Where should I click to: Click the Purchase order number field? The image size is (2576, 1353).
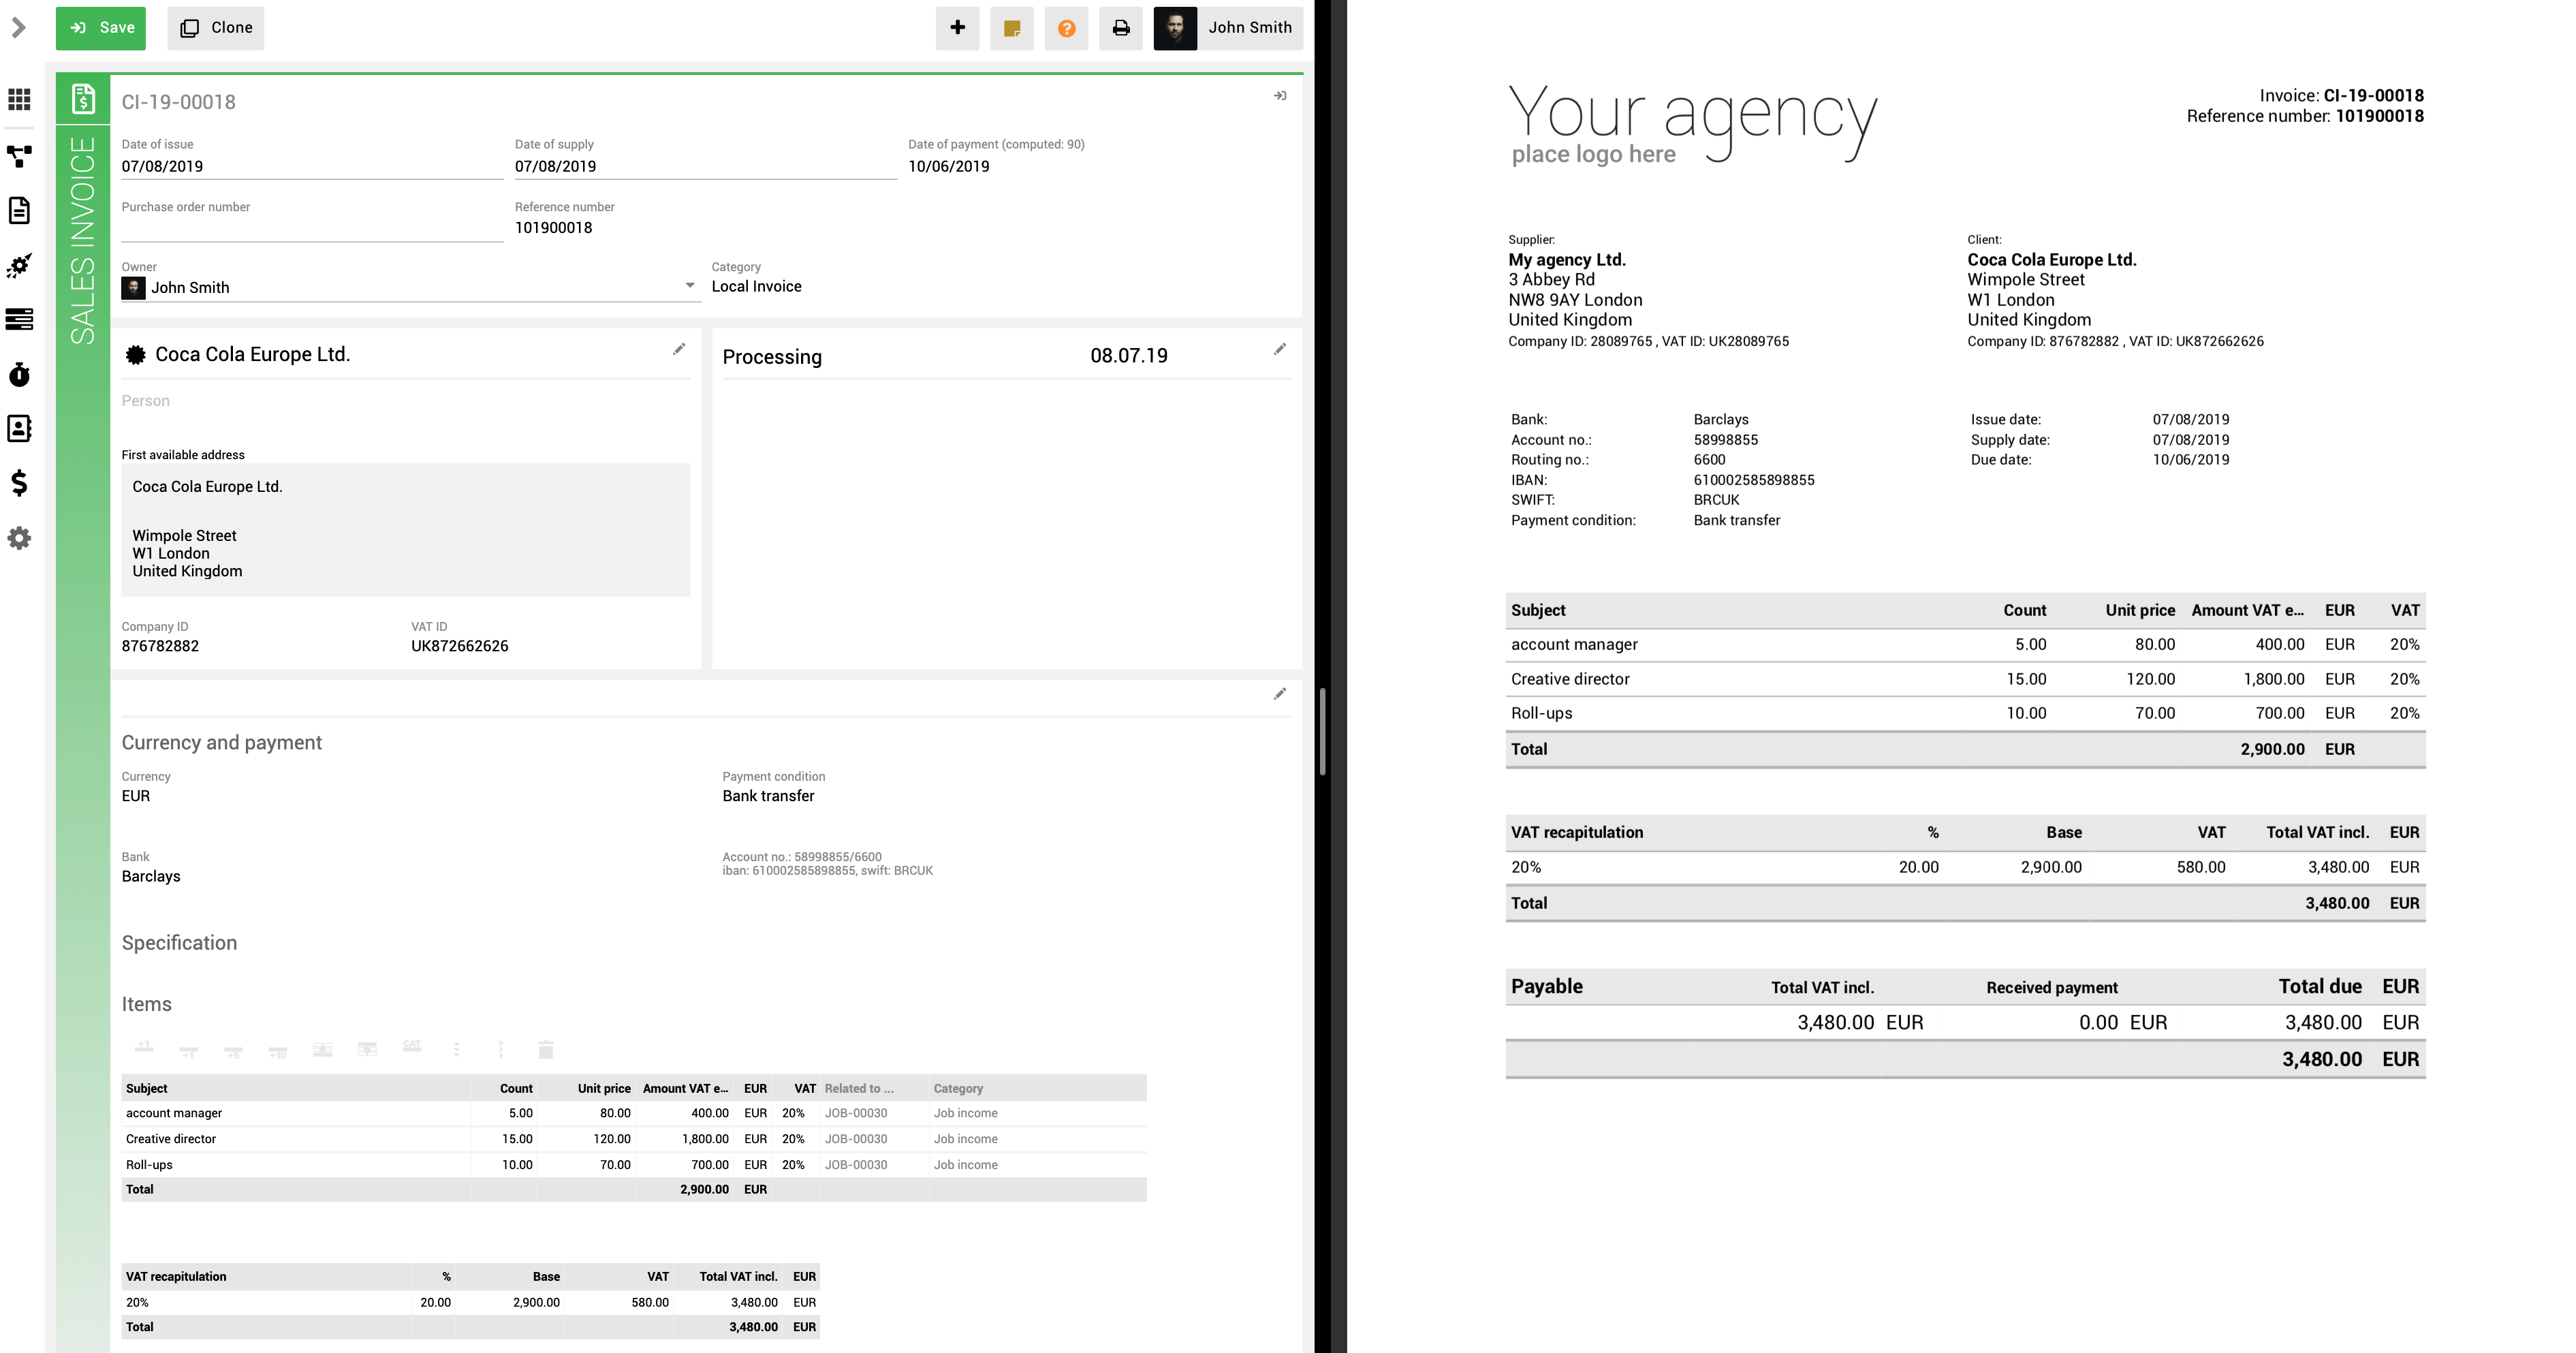tap(312, 229)
